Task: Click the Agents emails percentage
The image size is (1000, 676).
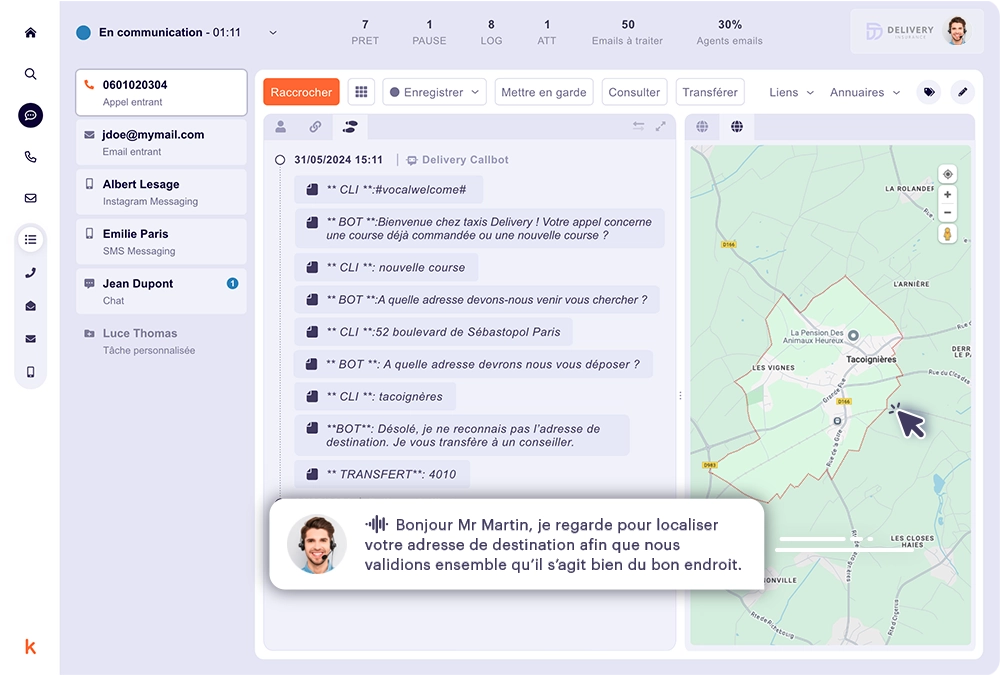Action: click(730, 32)
